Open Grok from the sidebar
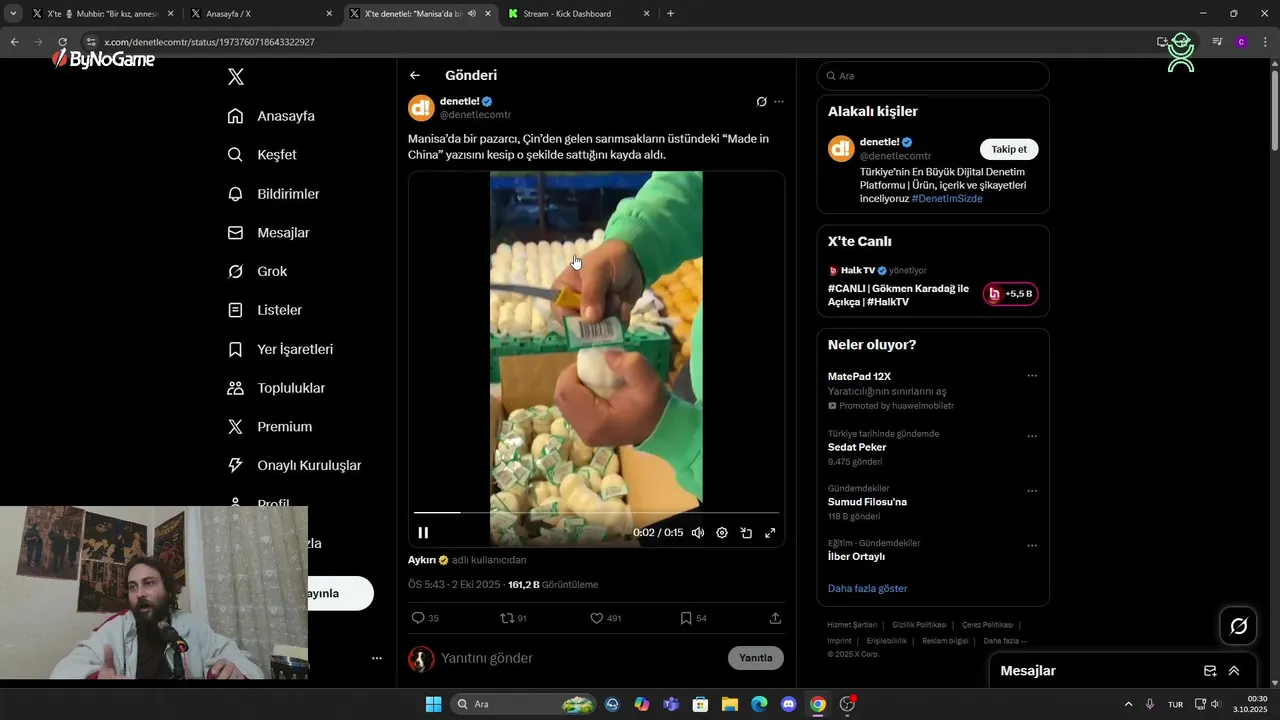Screen dimensions: 1280x720 pos(257,272)
